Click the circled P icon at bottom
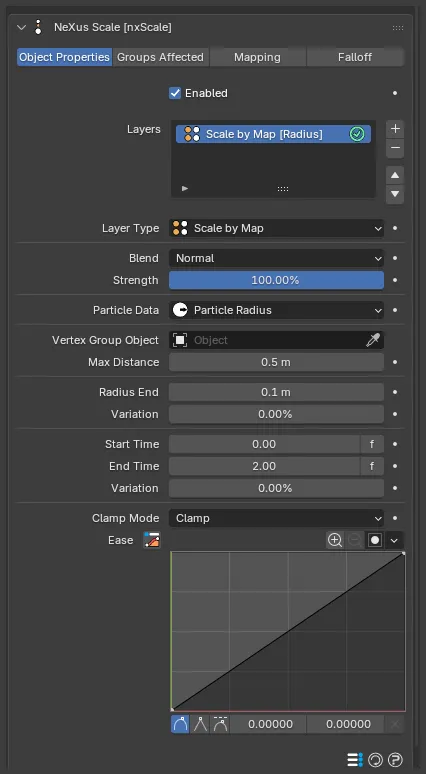Screen dimensions: 426x774 pyautogui.click(x=395, y=759)
